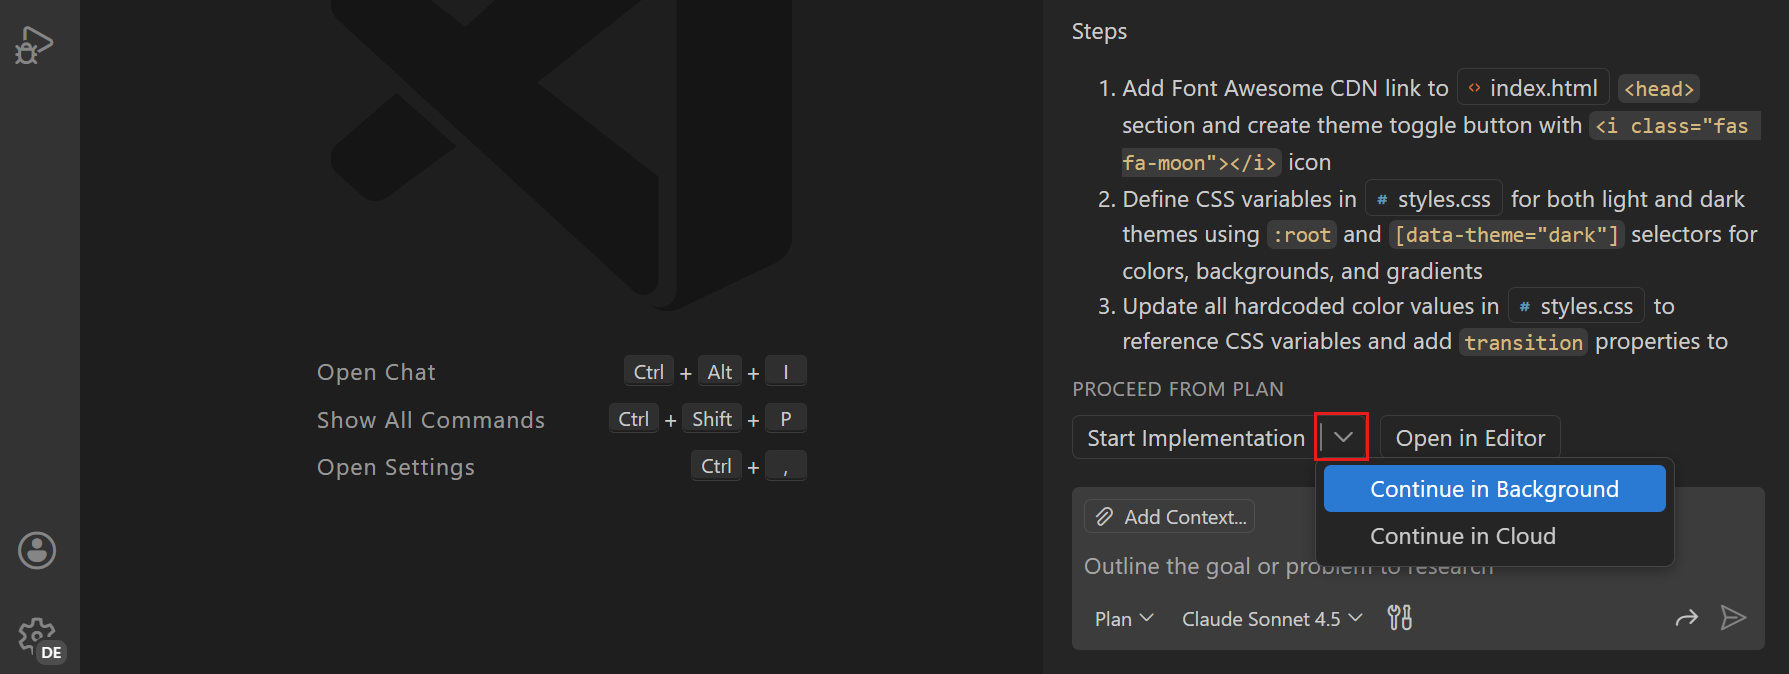The image size is (1789, 674).
Task: Click the forward arrow icon in chat box
Action: coord(1687,618)
